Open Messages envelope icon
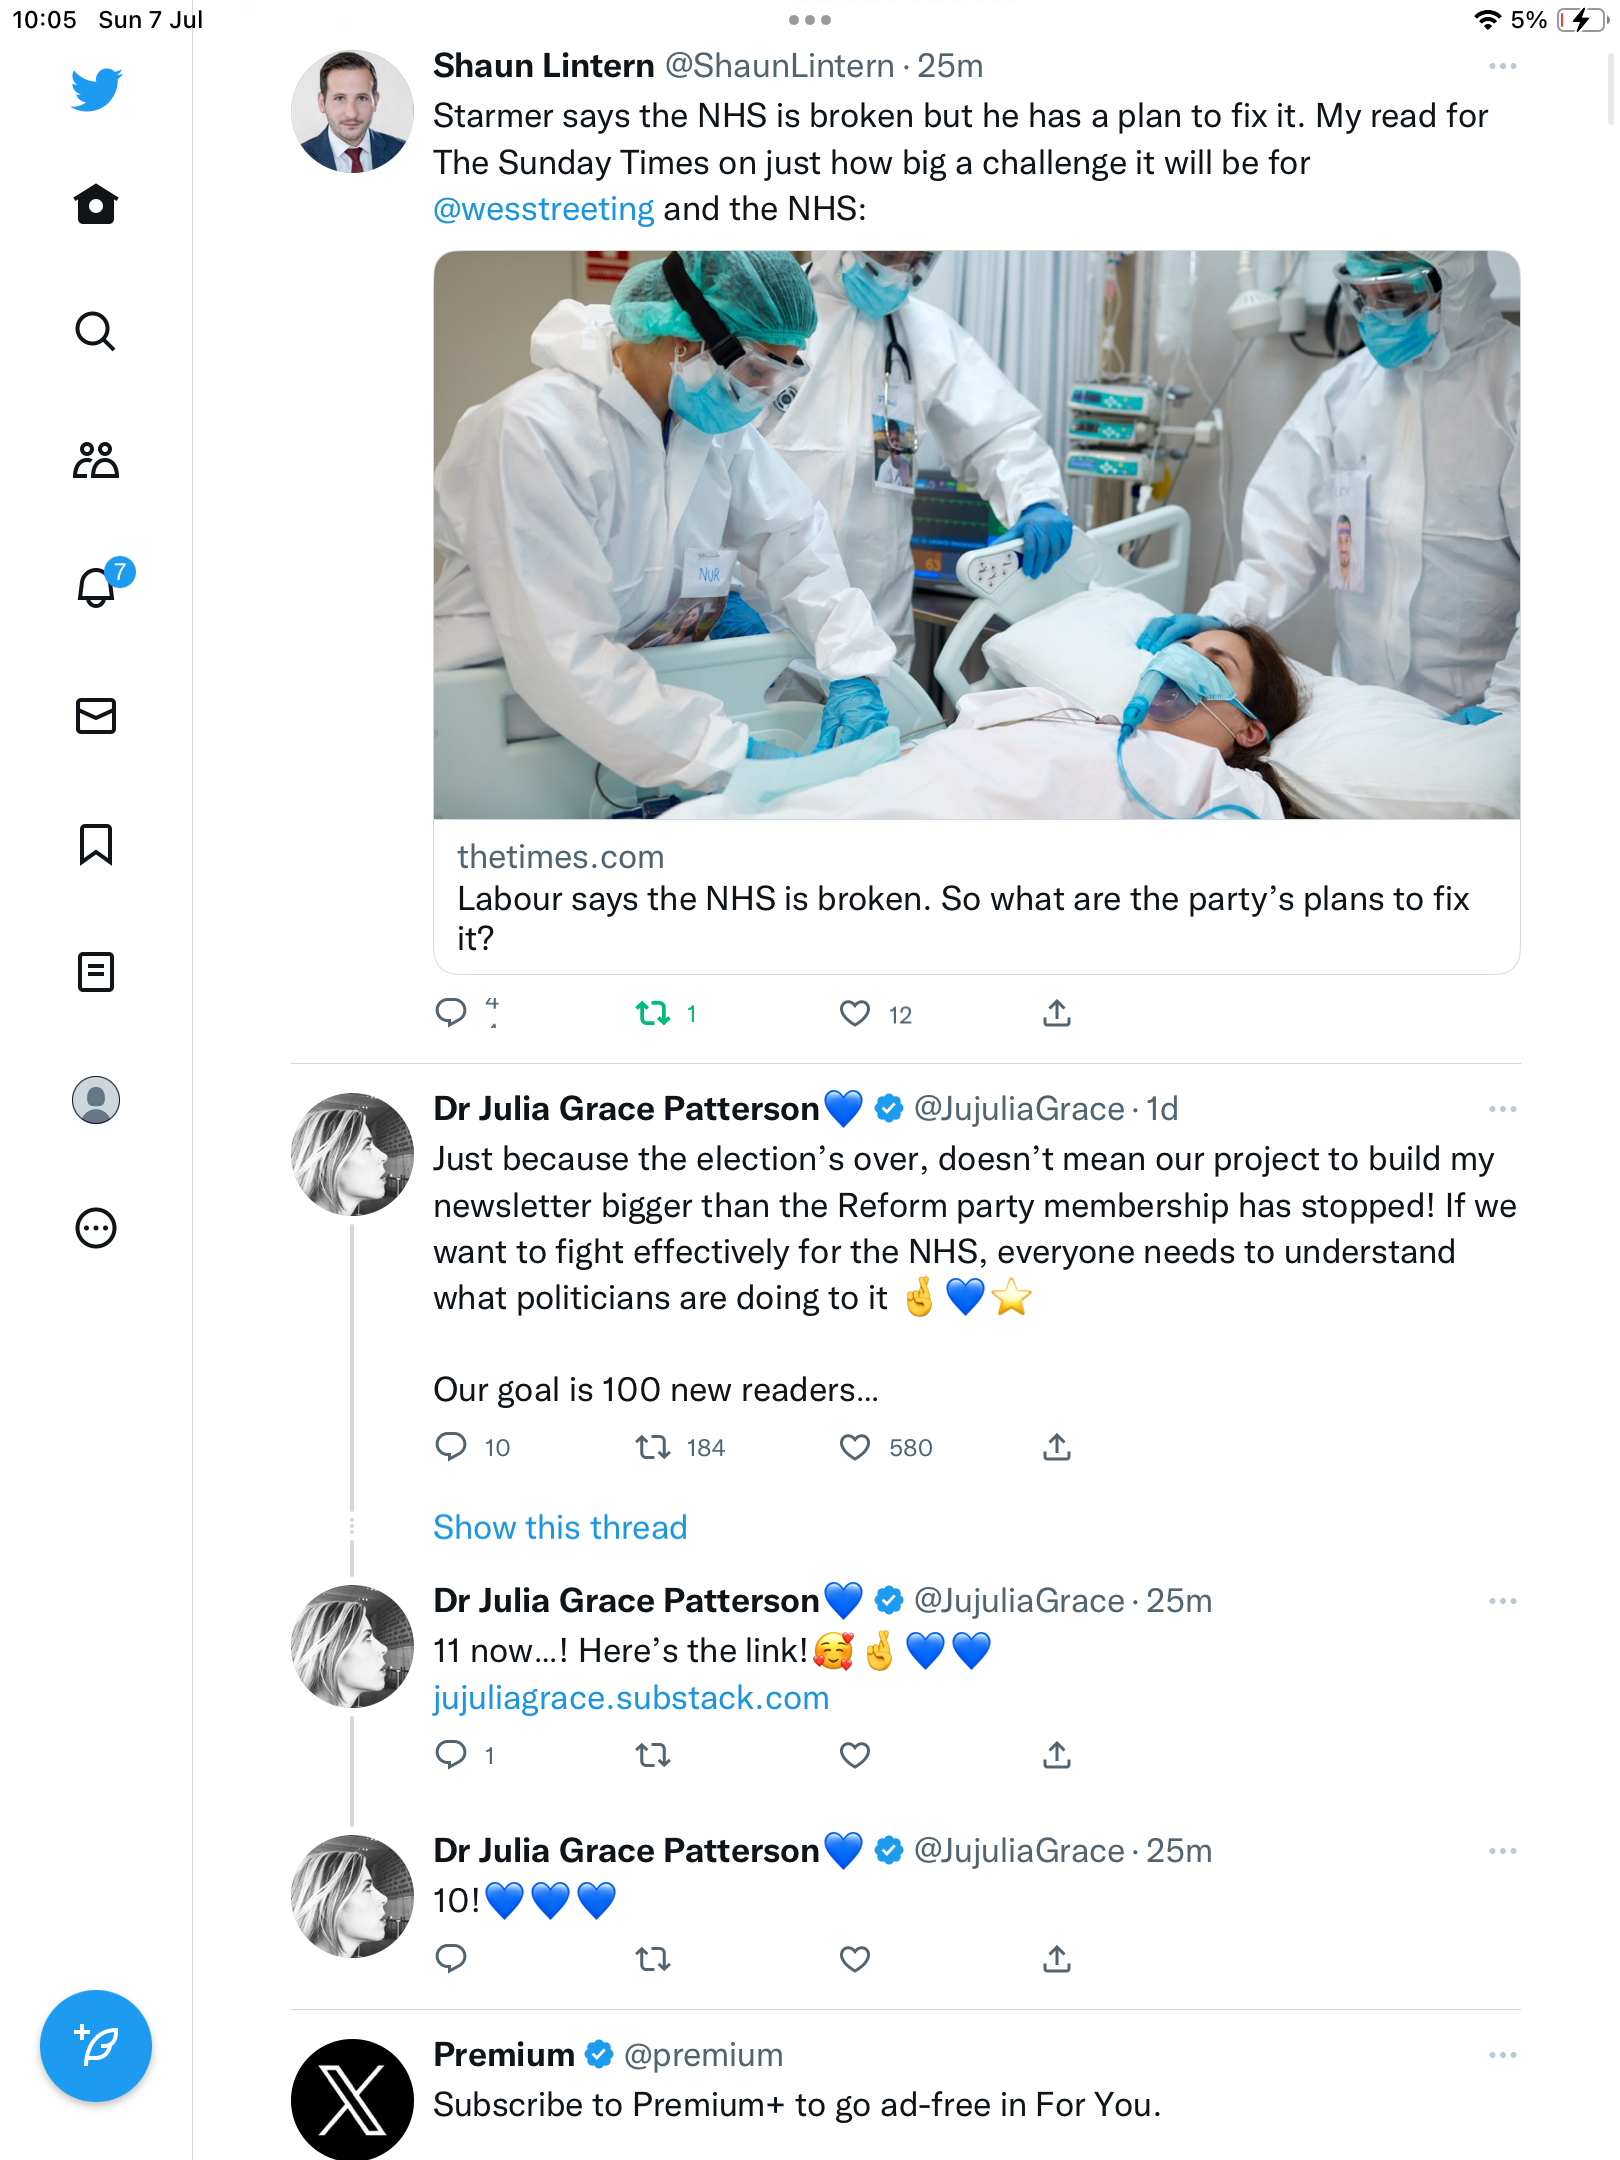Viewport: 1620px width, 2160px height. 96,716
